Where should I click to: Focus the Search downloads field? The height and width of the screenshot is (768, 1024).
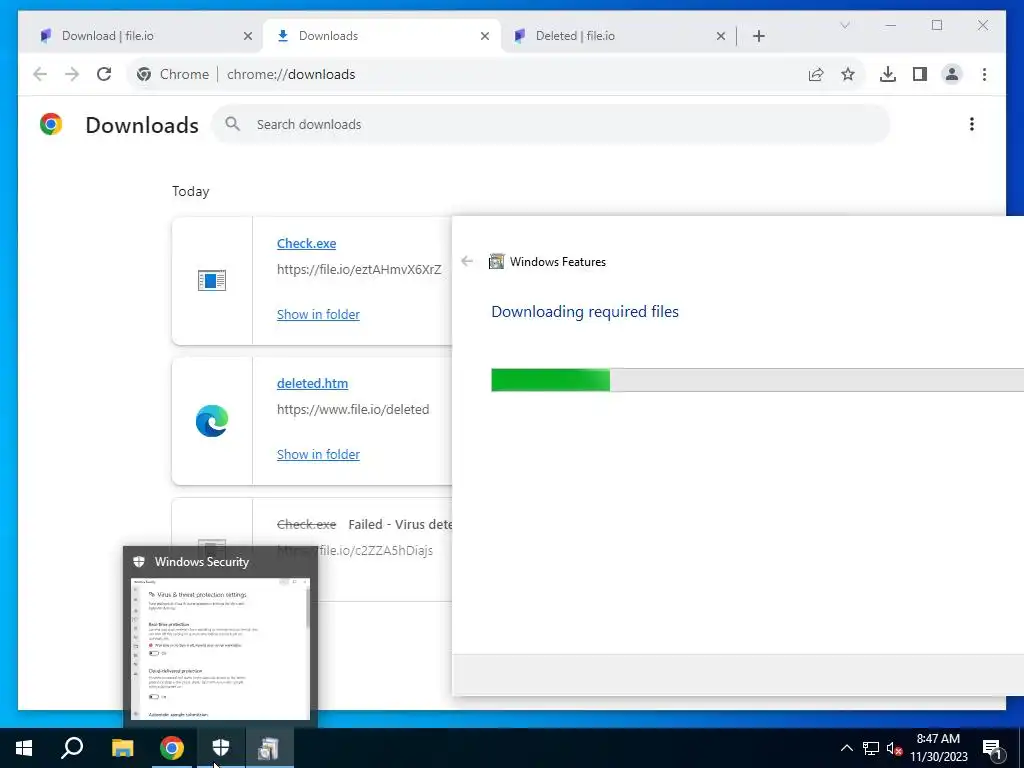(x=551, y=124)
